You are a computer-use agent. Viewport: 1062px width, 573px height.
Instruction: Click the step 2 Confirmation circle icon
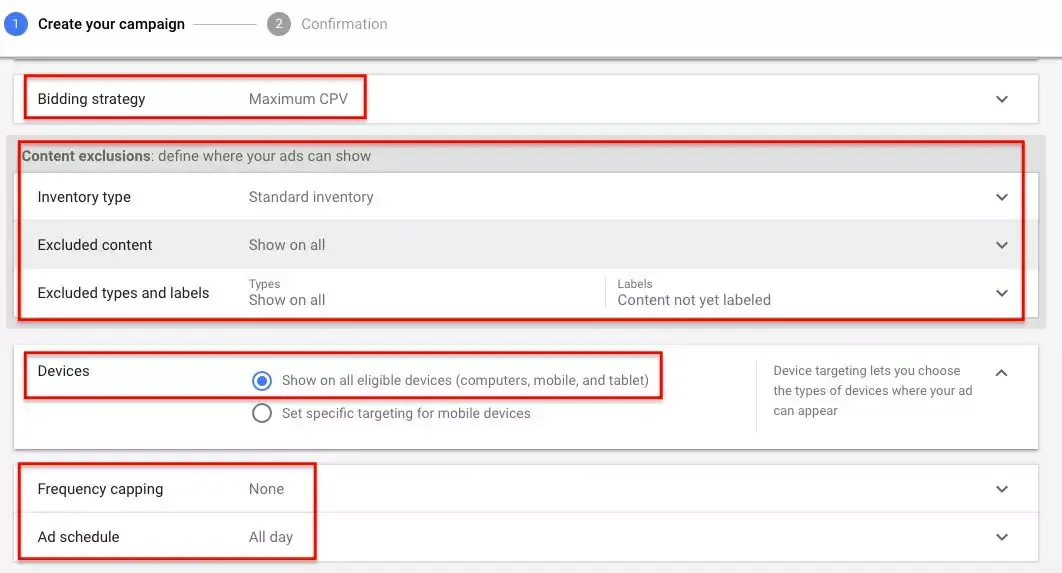coord(278,24)
